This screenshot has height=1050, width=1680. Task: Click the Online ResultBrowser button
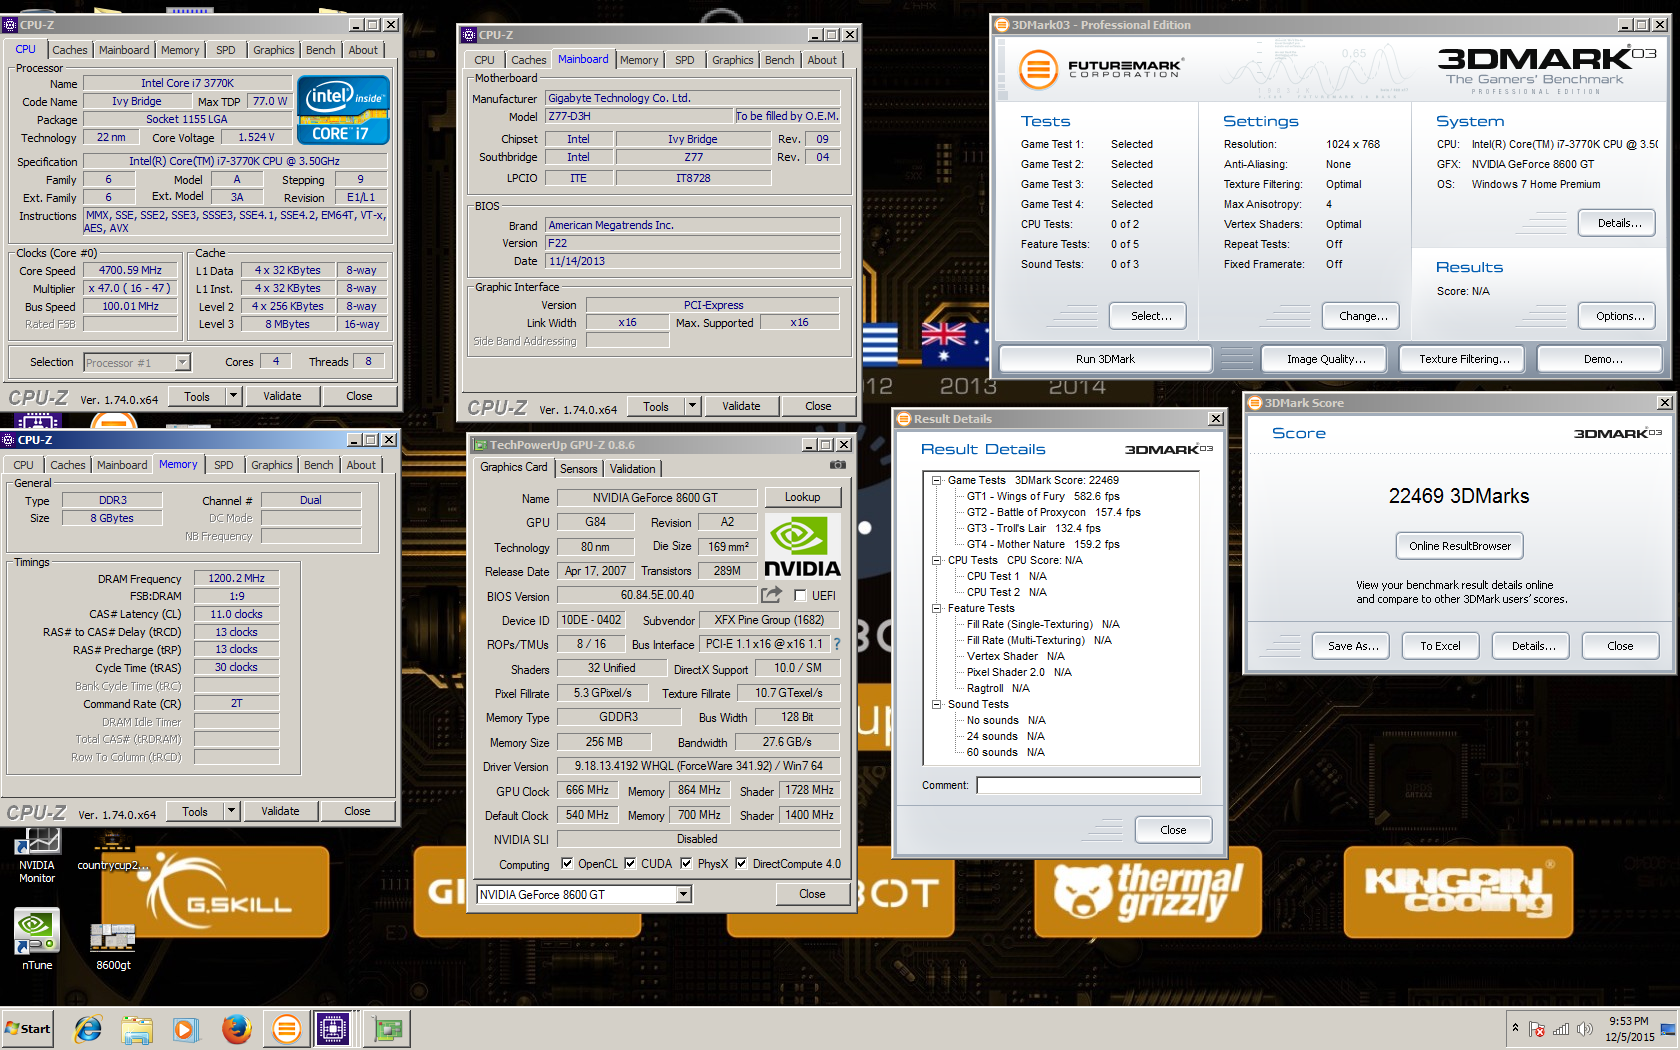(1459, 546)
